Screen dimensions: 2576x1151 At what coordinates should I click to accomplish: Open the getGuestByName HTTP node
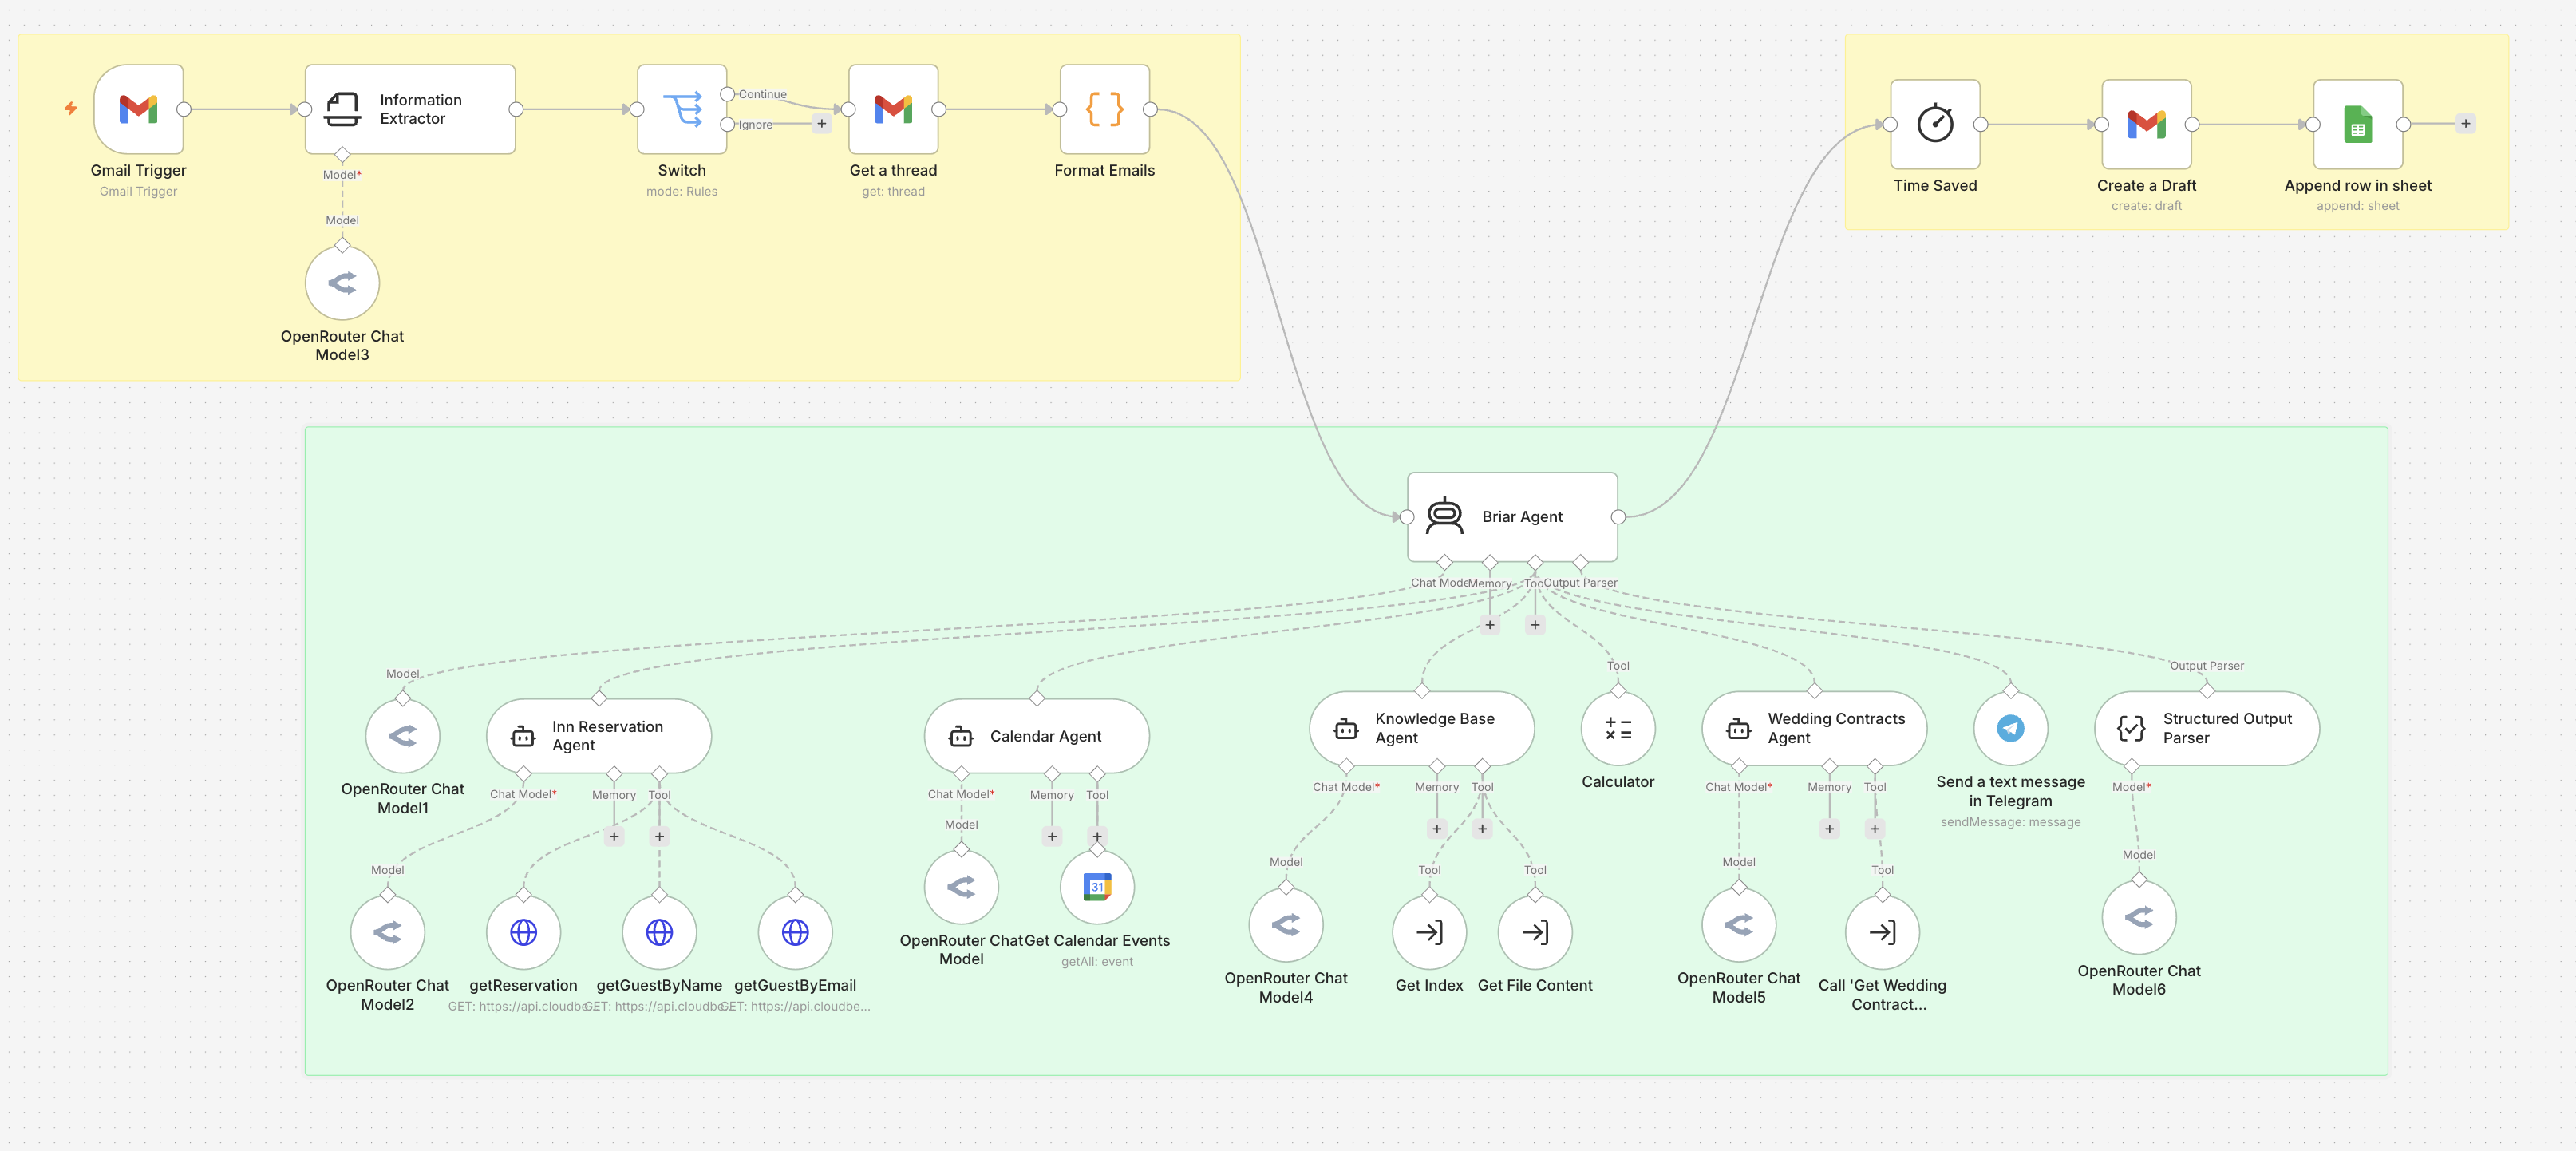[x=659, y=932]
